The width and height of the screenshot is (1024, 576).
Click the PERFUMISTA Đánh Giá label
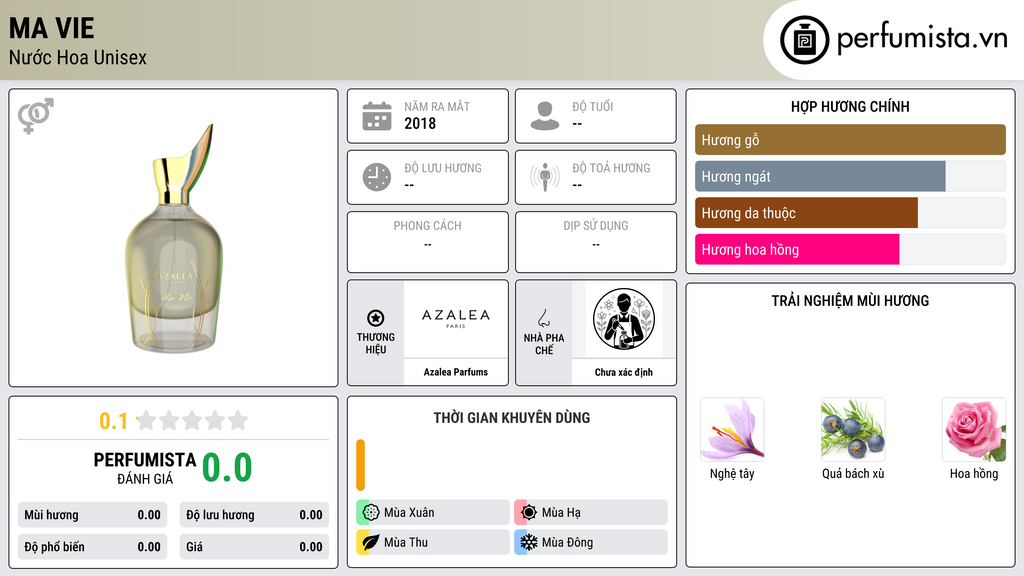[x=145, y=468]
